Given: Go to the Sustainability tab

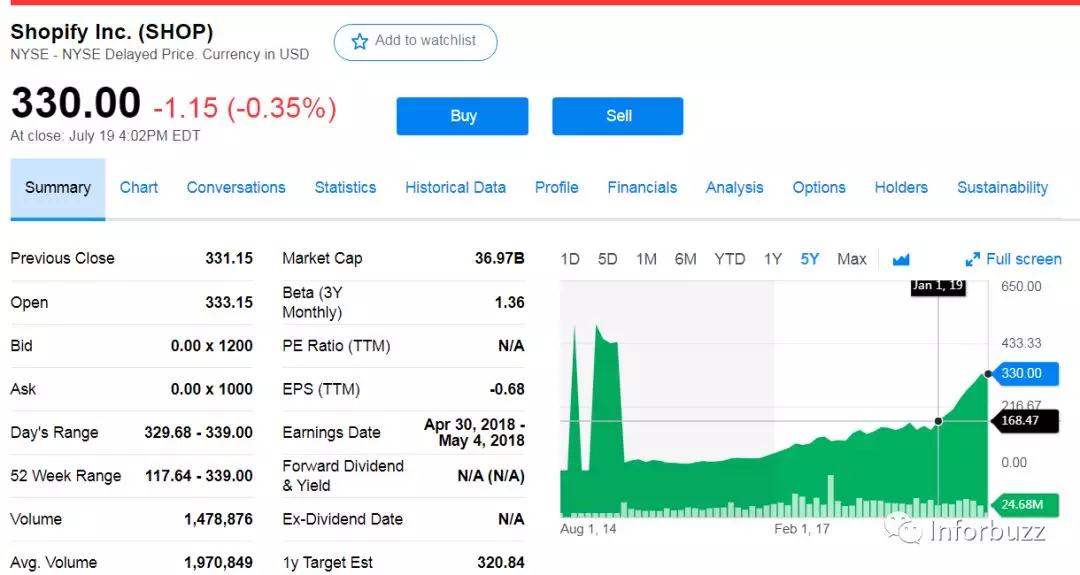Looking at the screenshot, I should [1002, 188].
